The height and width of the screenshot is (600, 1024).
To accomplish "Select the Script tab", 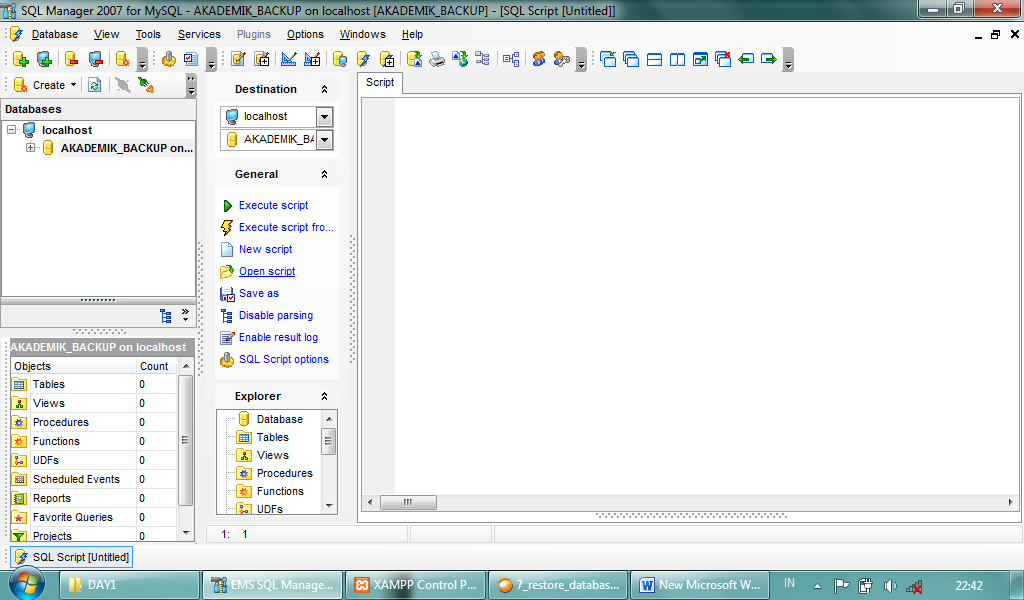I will point(380,82).
